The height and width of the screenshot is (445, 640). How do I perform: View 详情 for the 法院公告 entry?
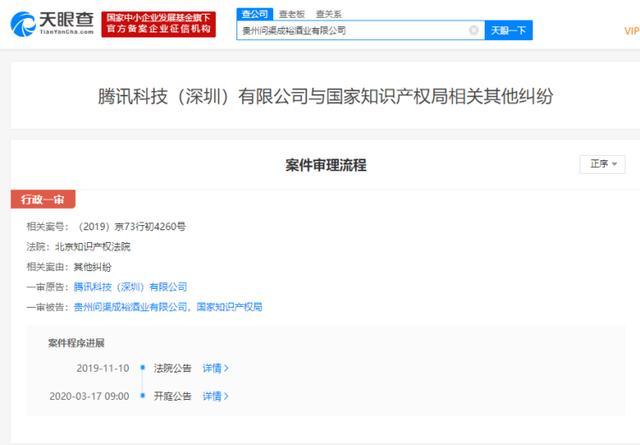tap(211, 368)
